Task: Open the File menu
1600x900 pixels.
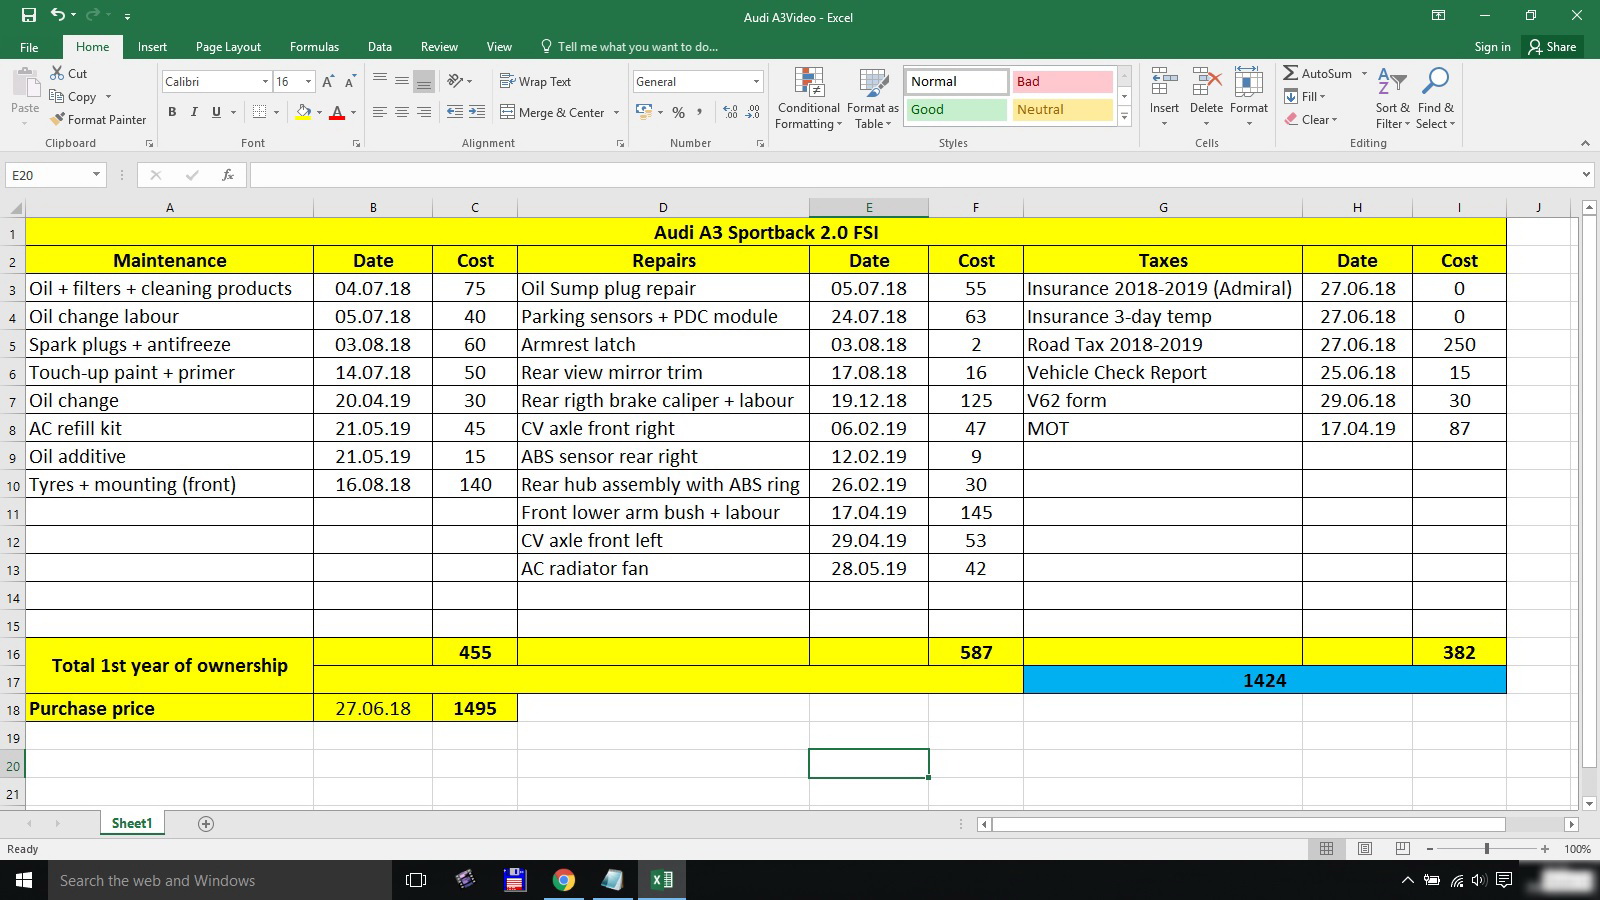Action: (x=29, y=47)
